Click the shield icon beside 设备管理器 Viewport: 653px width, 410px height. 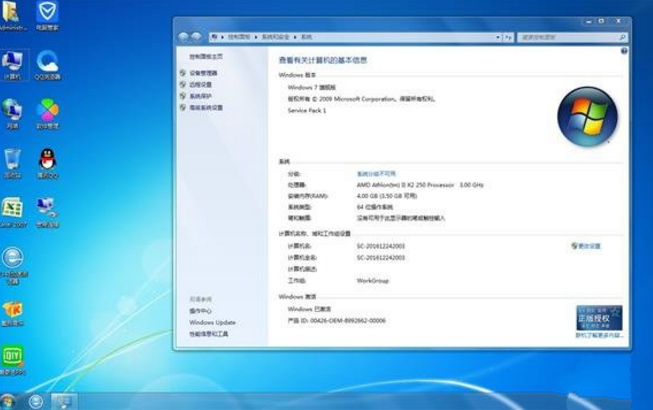182,73
